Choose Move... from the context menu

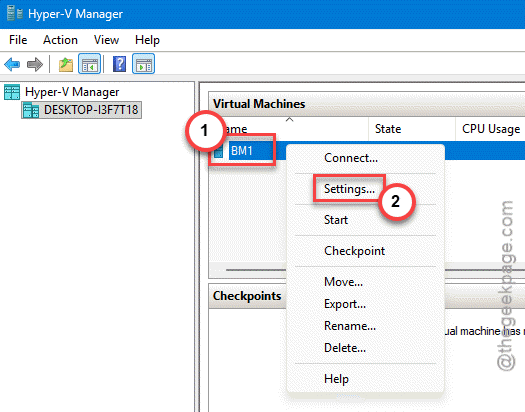click(x=366, y=282)
